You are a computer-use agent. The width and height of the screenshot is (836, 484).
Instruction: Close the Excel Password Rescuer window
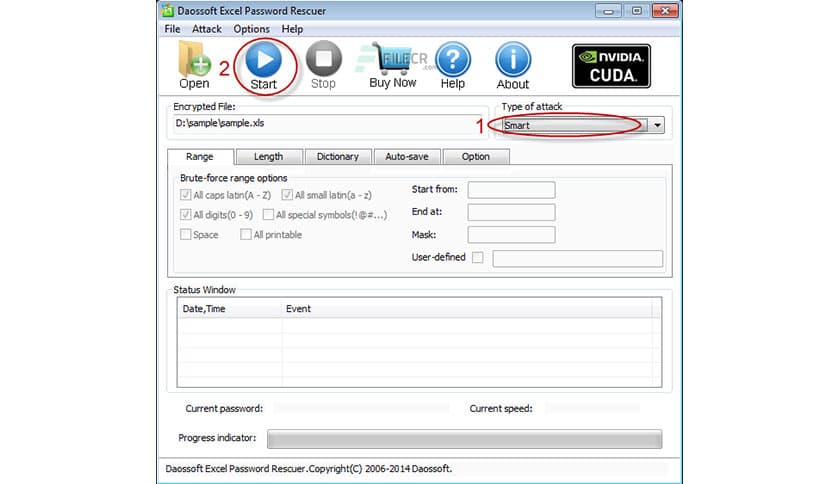[x=665, y=11]
